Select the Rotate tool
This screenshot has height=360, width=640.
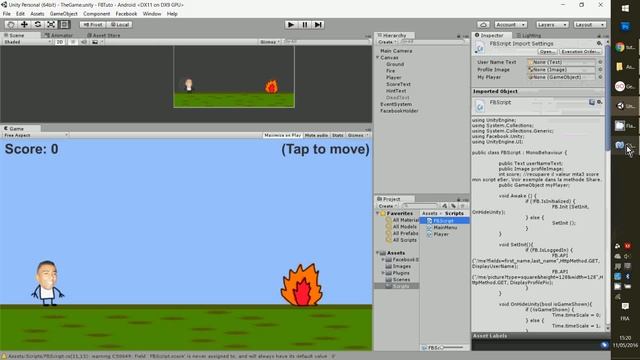click(x=38, y=24)
